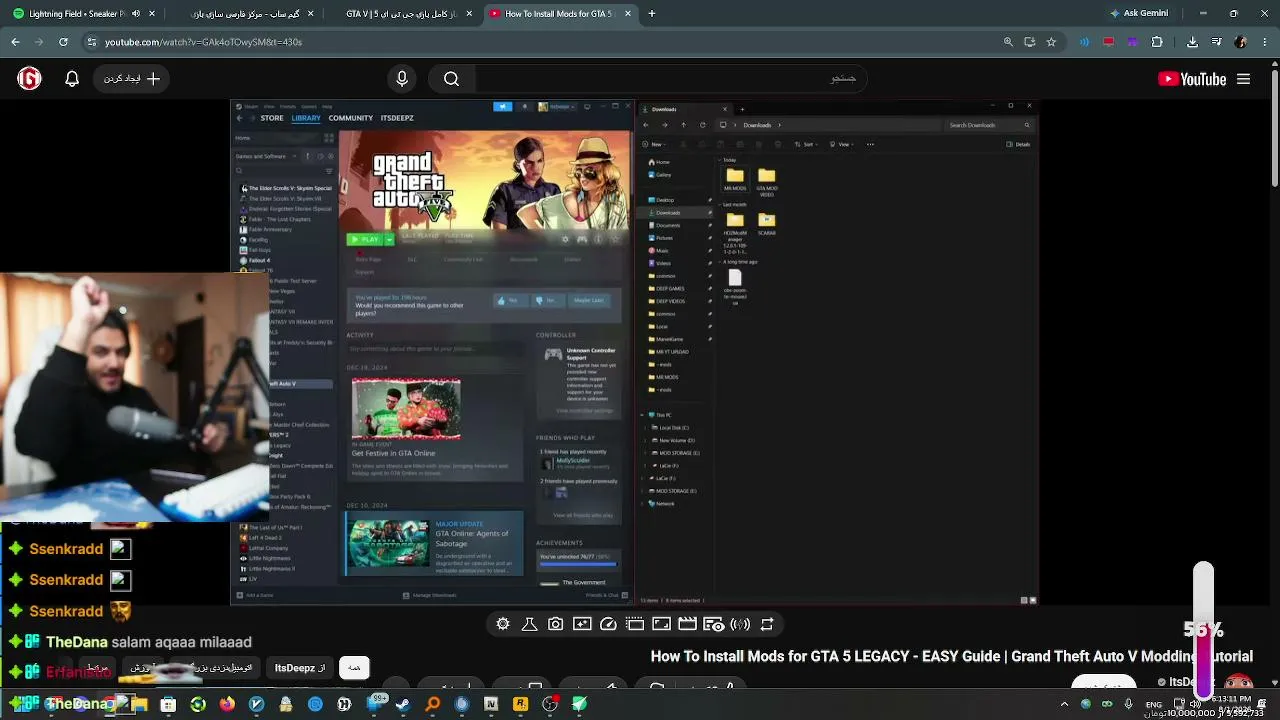Open Chrome extensions puzzle icon
The width and height of the screenshot is (1280, 720).
pyautogui.click(x=1157, y=42)
